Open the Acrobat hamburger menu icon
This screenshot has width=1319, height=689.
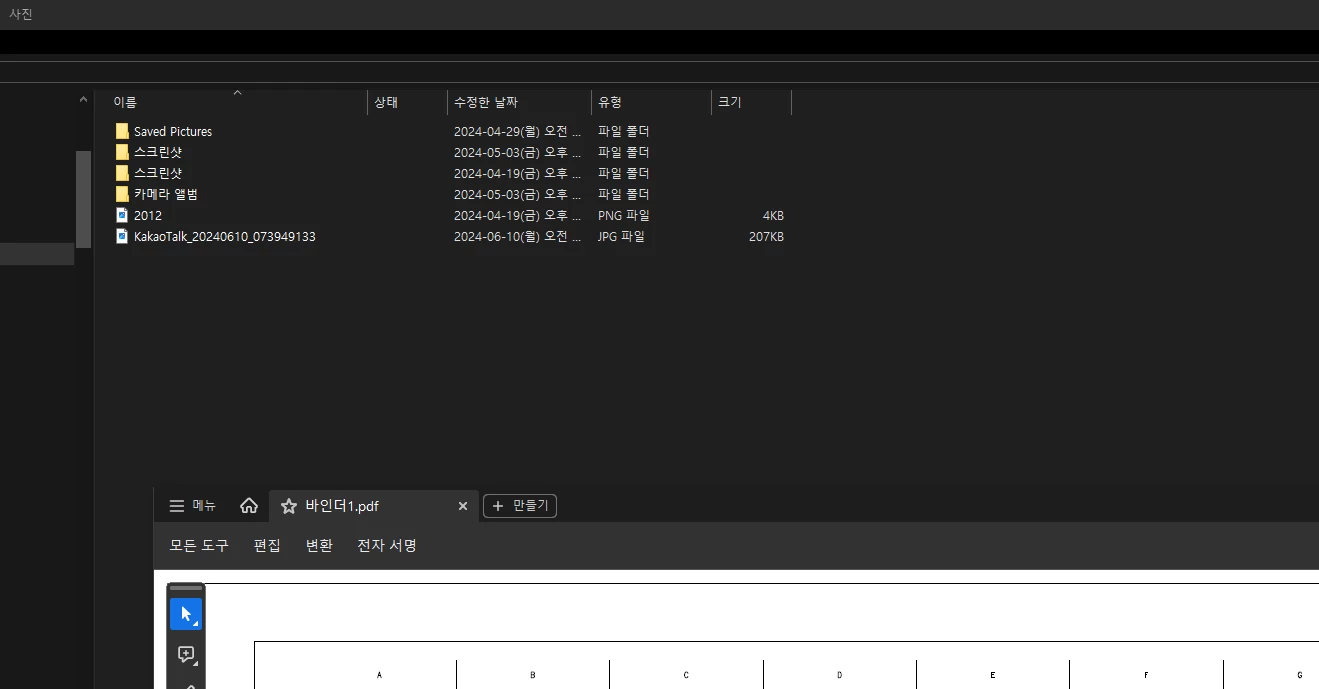pos(177,506)
